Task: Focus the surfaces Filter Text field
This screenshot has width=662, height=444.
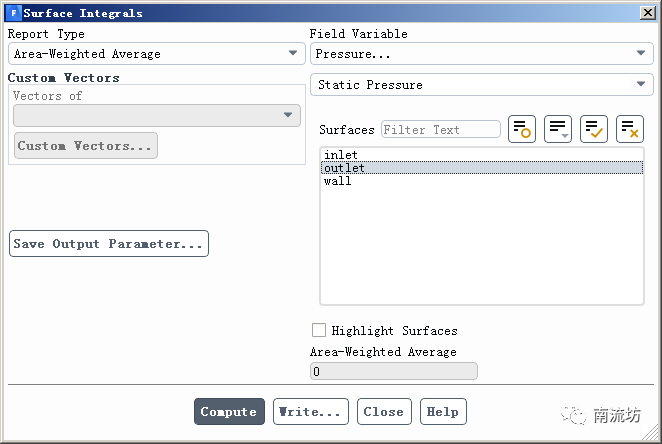Action: 441,129
